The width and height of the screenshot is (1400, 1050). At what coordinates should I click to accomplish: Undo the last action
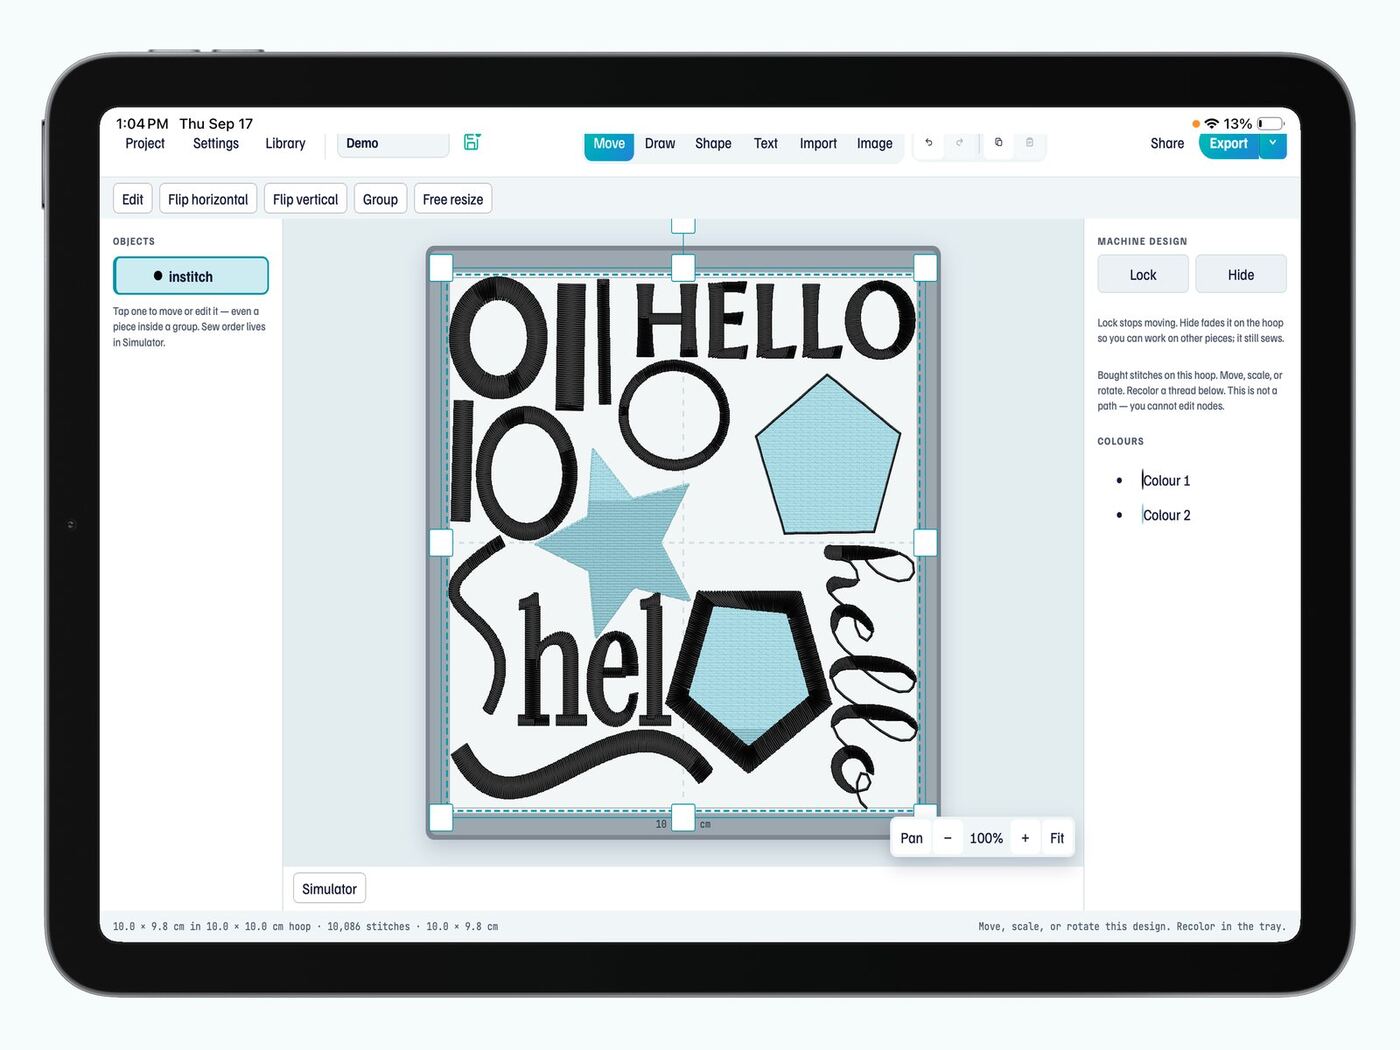coord(929,143)
